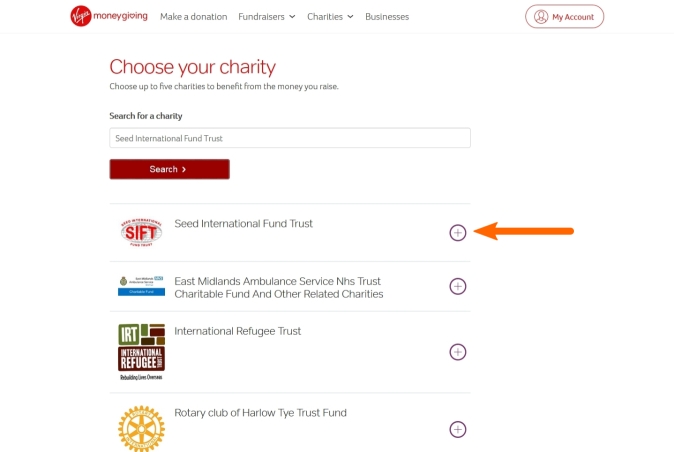This screenshot has width=674, height=452.
Task: Click the International Refugee Trust logo
Action: (x=141, y=352)
